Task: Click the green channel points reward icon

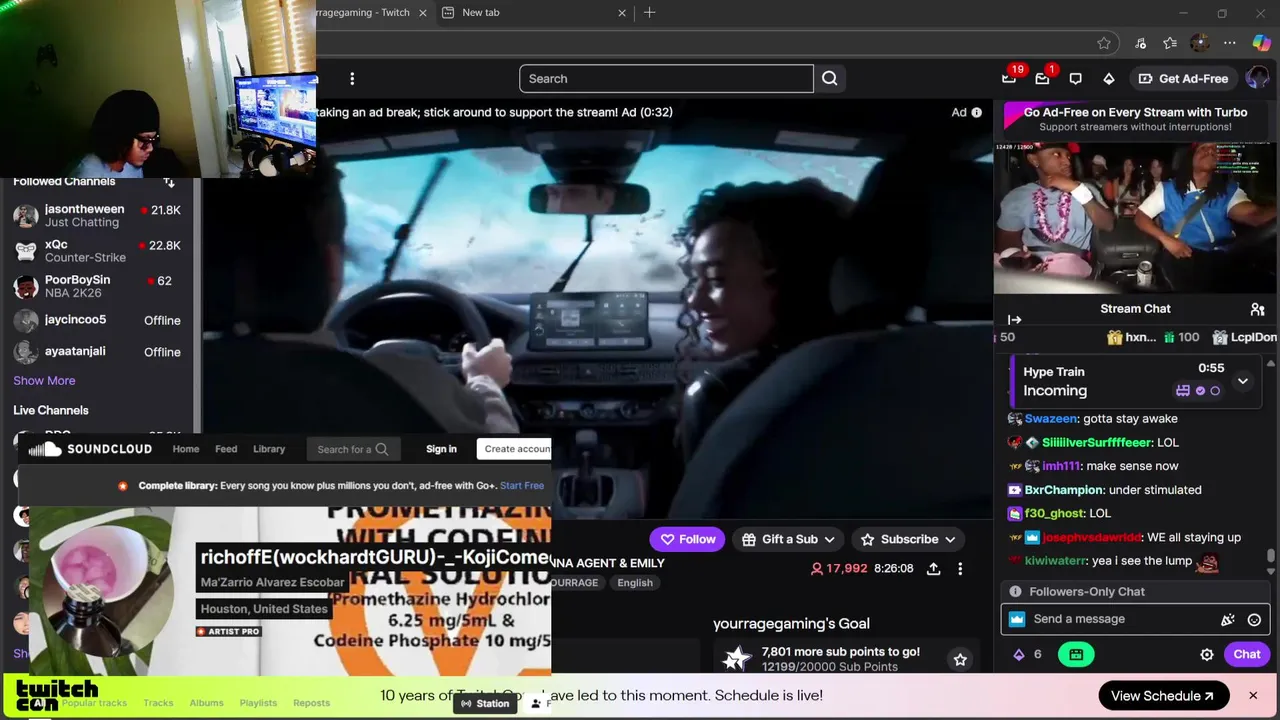Action: [1076, 655]
